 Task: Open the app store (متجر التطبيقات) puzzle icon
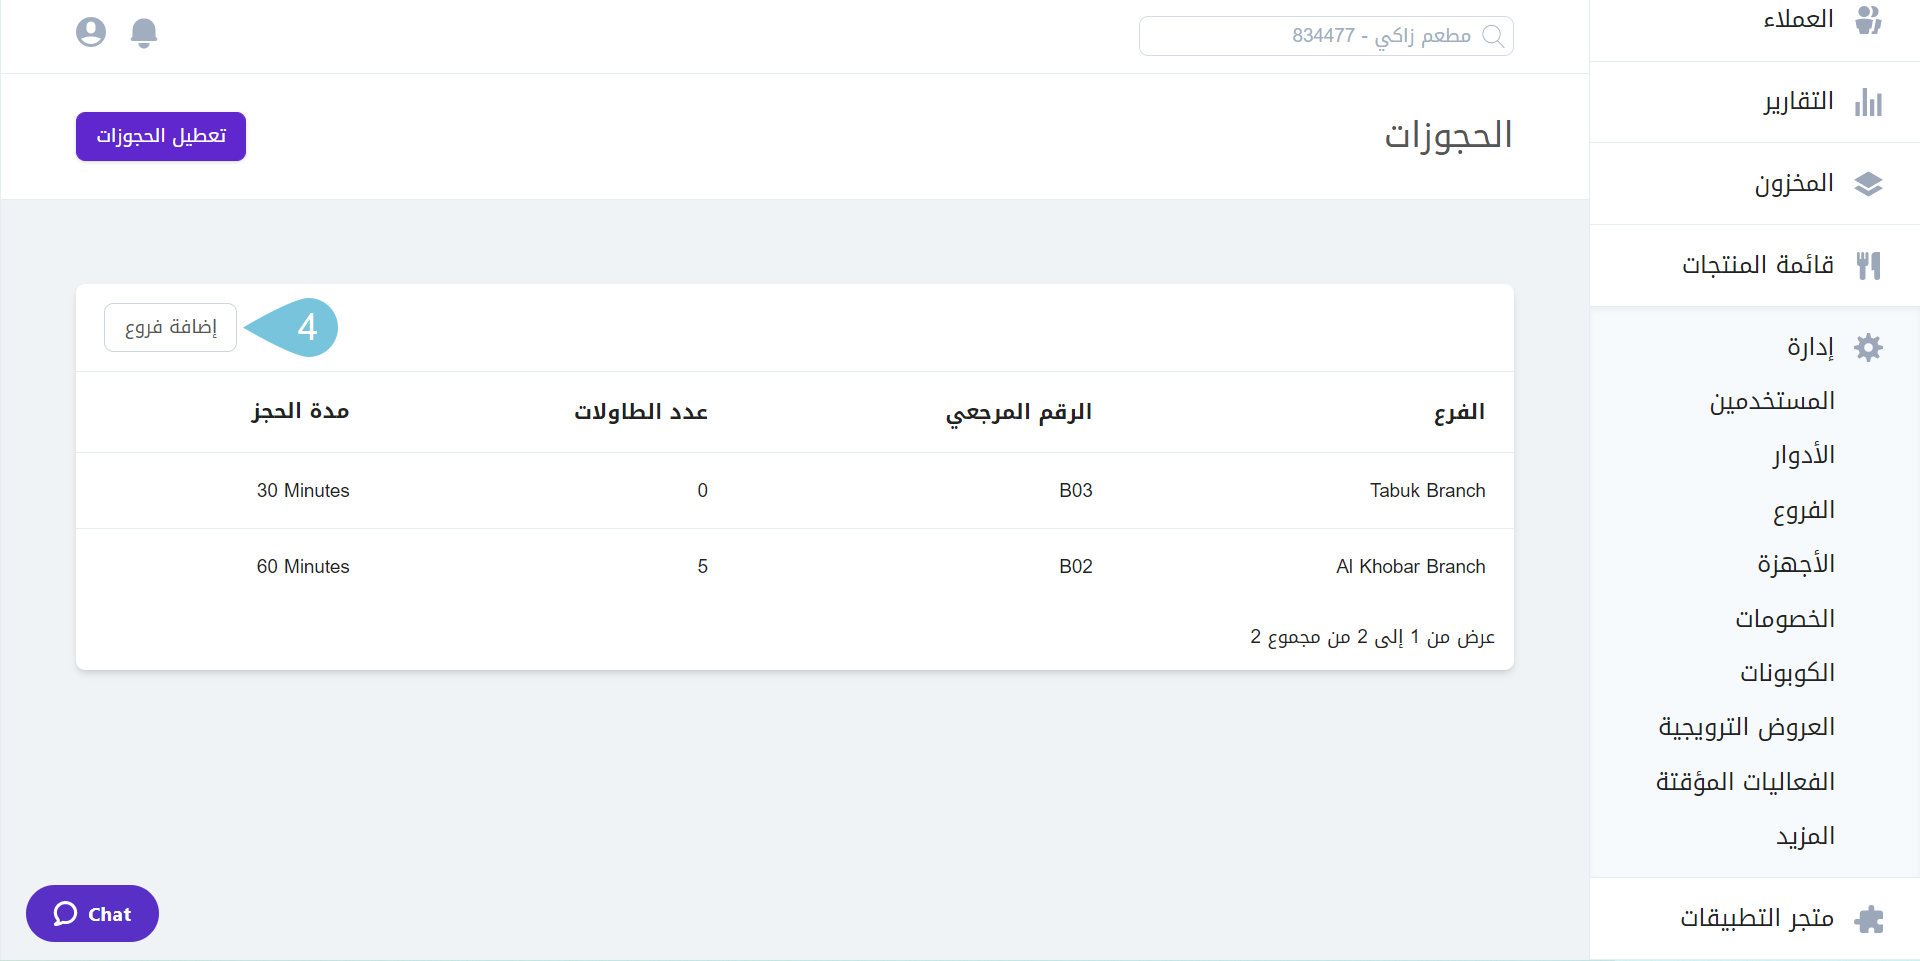[1870, 919]
